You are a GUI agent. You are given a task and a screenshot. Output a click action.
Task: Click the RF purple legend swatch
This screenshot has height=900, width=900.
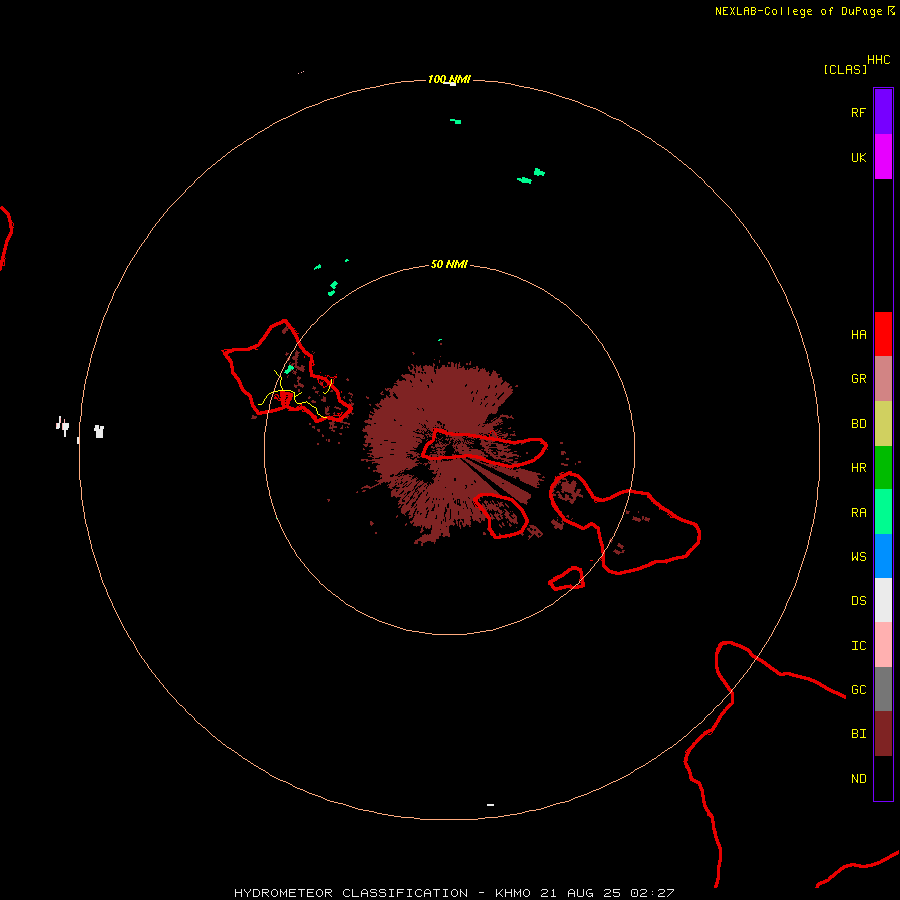[883, 112]
